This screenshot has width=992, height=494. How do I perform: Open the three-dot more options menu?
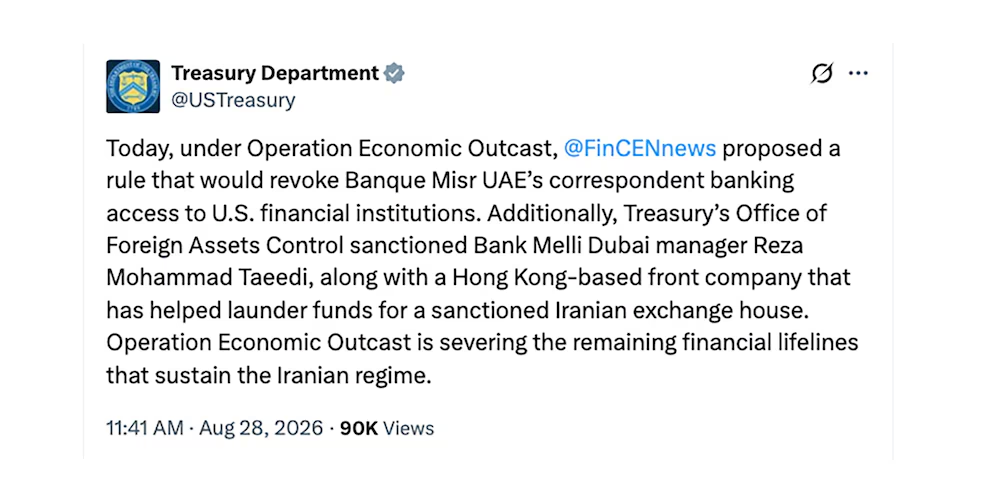858,73
